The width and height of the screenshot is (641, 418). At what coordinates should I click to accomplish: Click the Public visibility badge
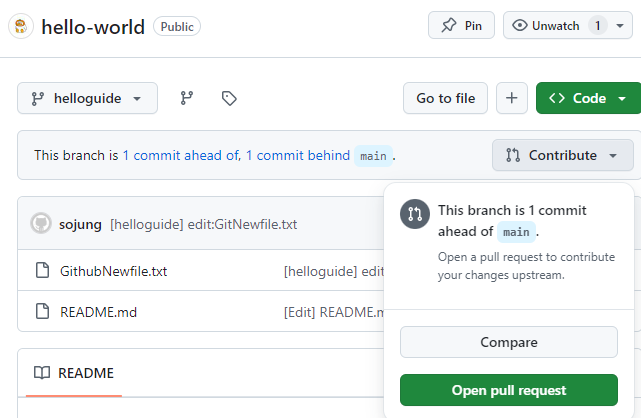177,27
